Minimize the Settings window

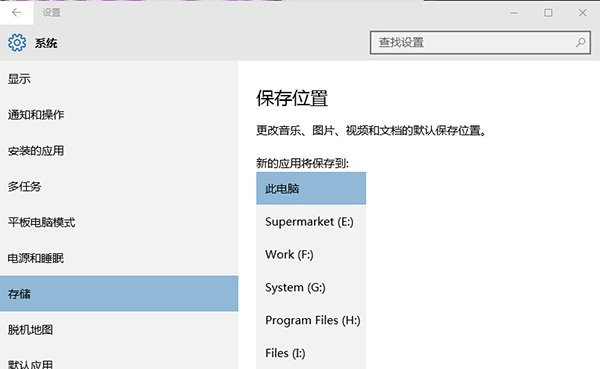tap(514, 13)
